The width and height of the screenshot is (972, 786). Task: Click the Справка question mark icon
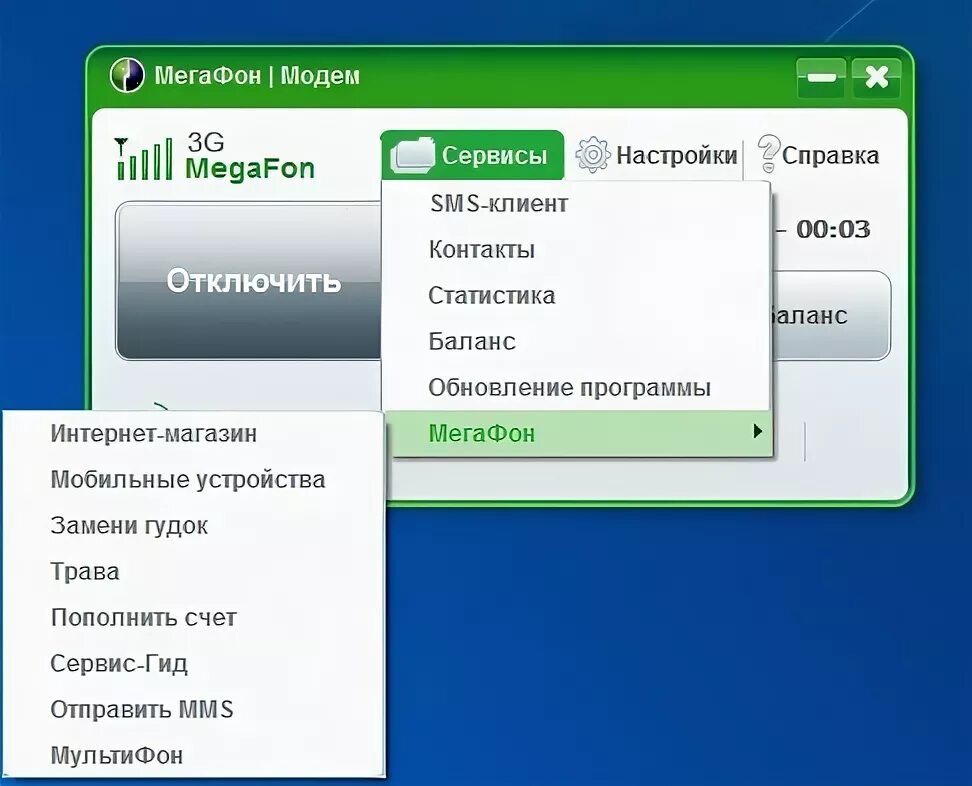tap(768, 153)
